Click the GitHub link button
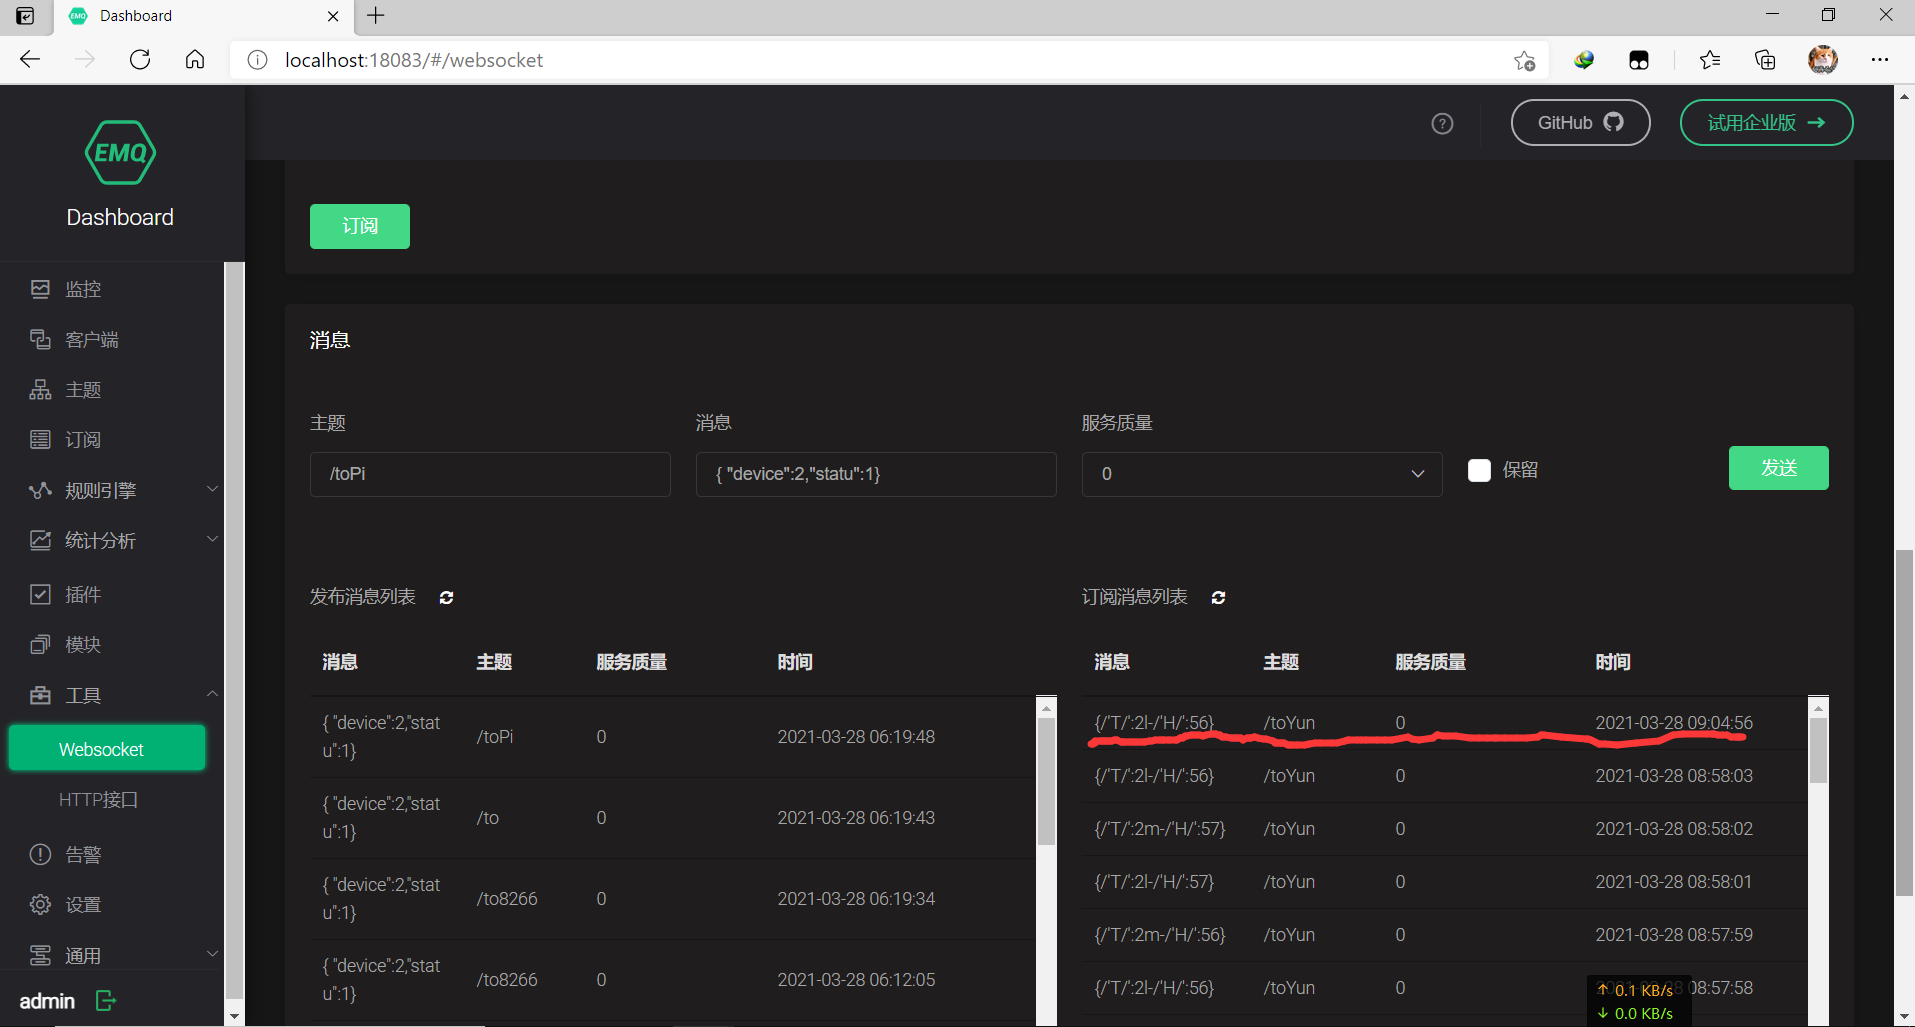Screen dimensions: 1915x1027 click(x=1579, y=123)
